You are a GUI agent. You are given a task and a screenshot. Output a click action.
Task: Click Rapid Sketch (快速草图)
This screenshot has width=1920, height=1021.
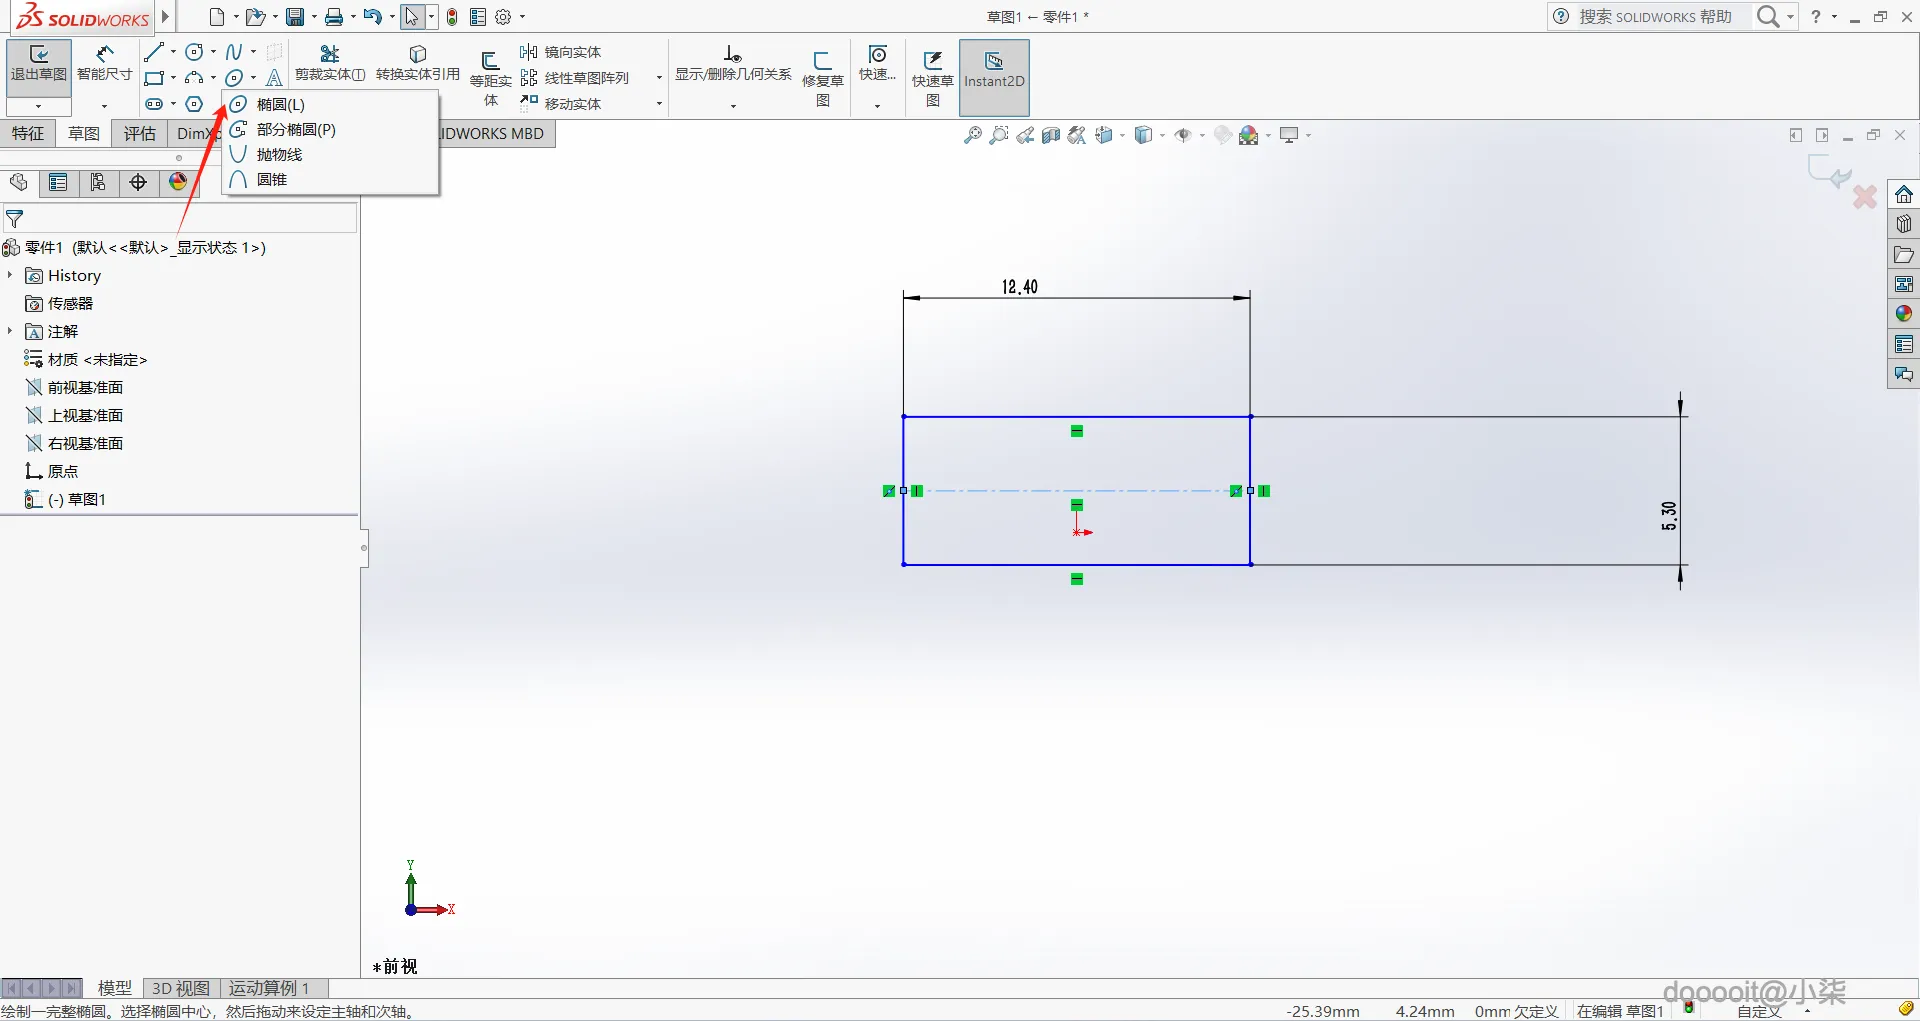pos(933,78)
